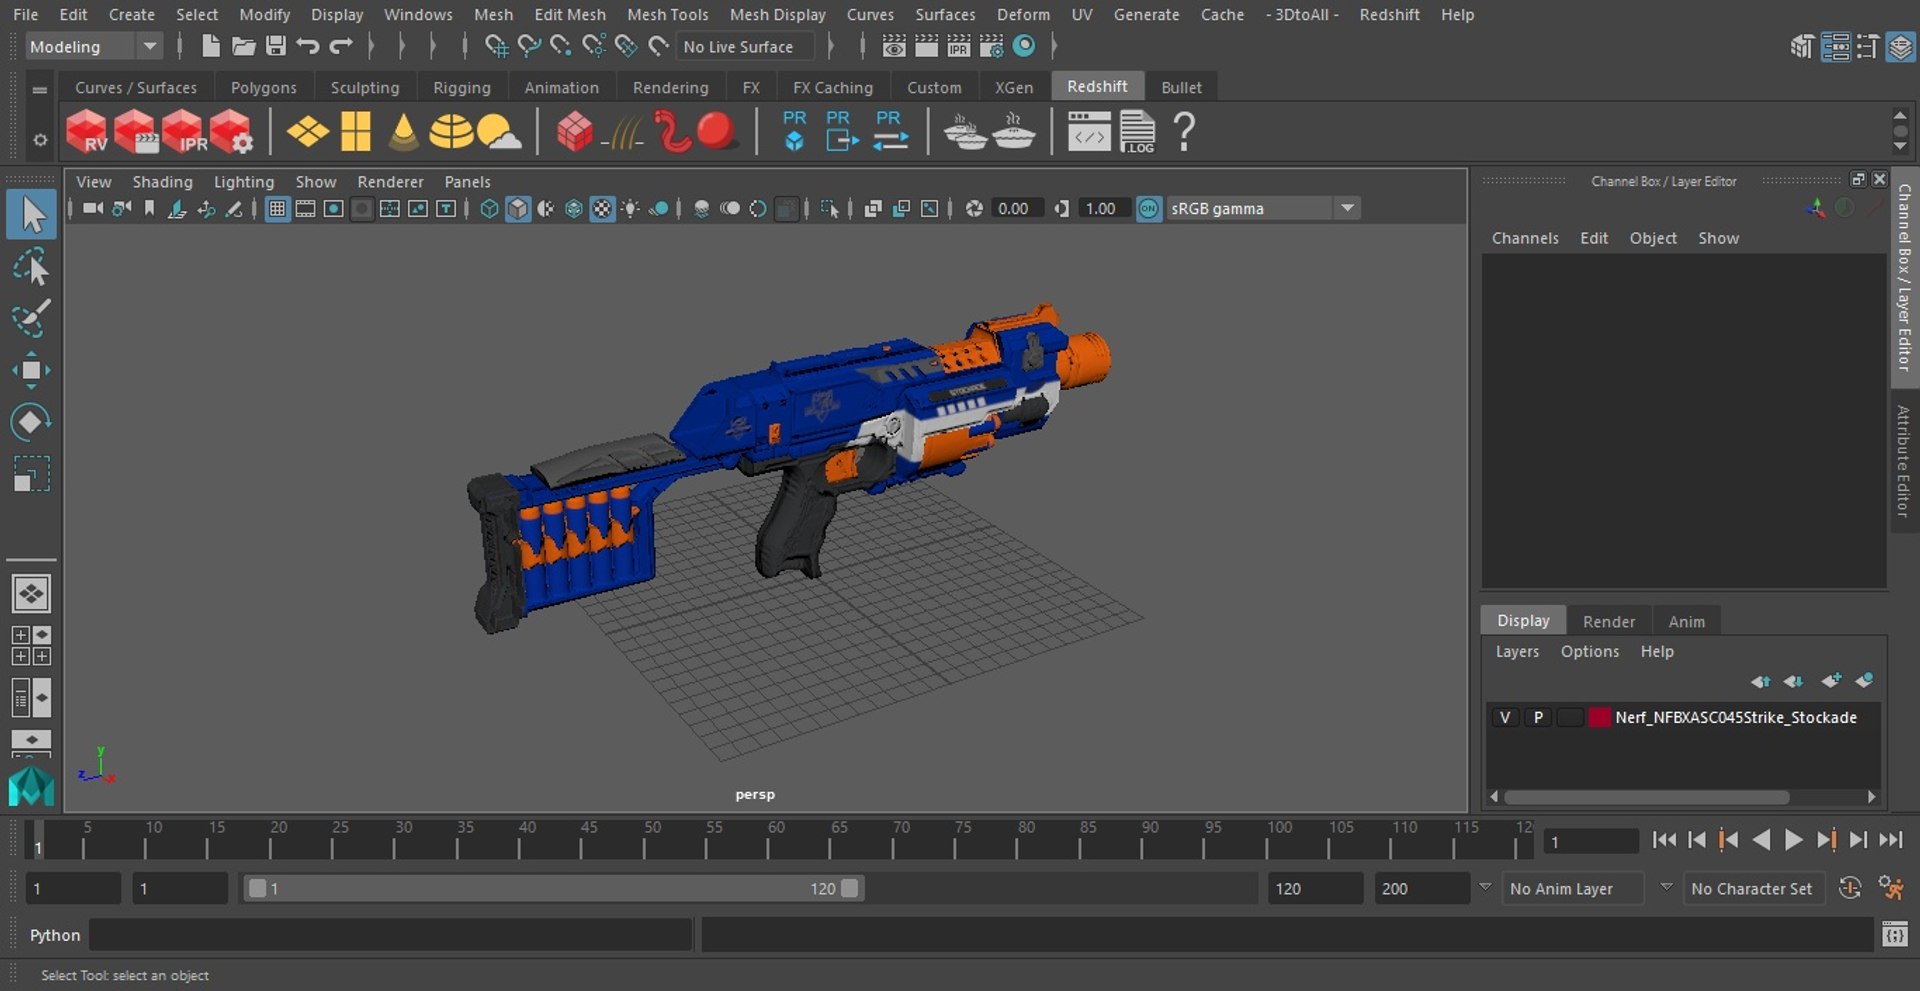Viewport: 1920px width, 991px height.
Task: Open the Render Settings toolbar icon
Action: pos(991,46)
